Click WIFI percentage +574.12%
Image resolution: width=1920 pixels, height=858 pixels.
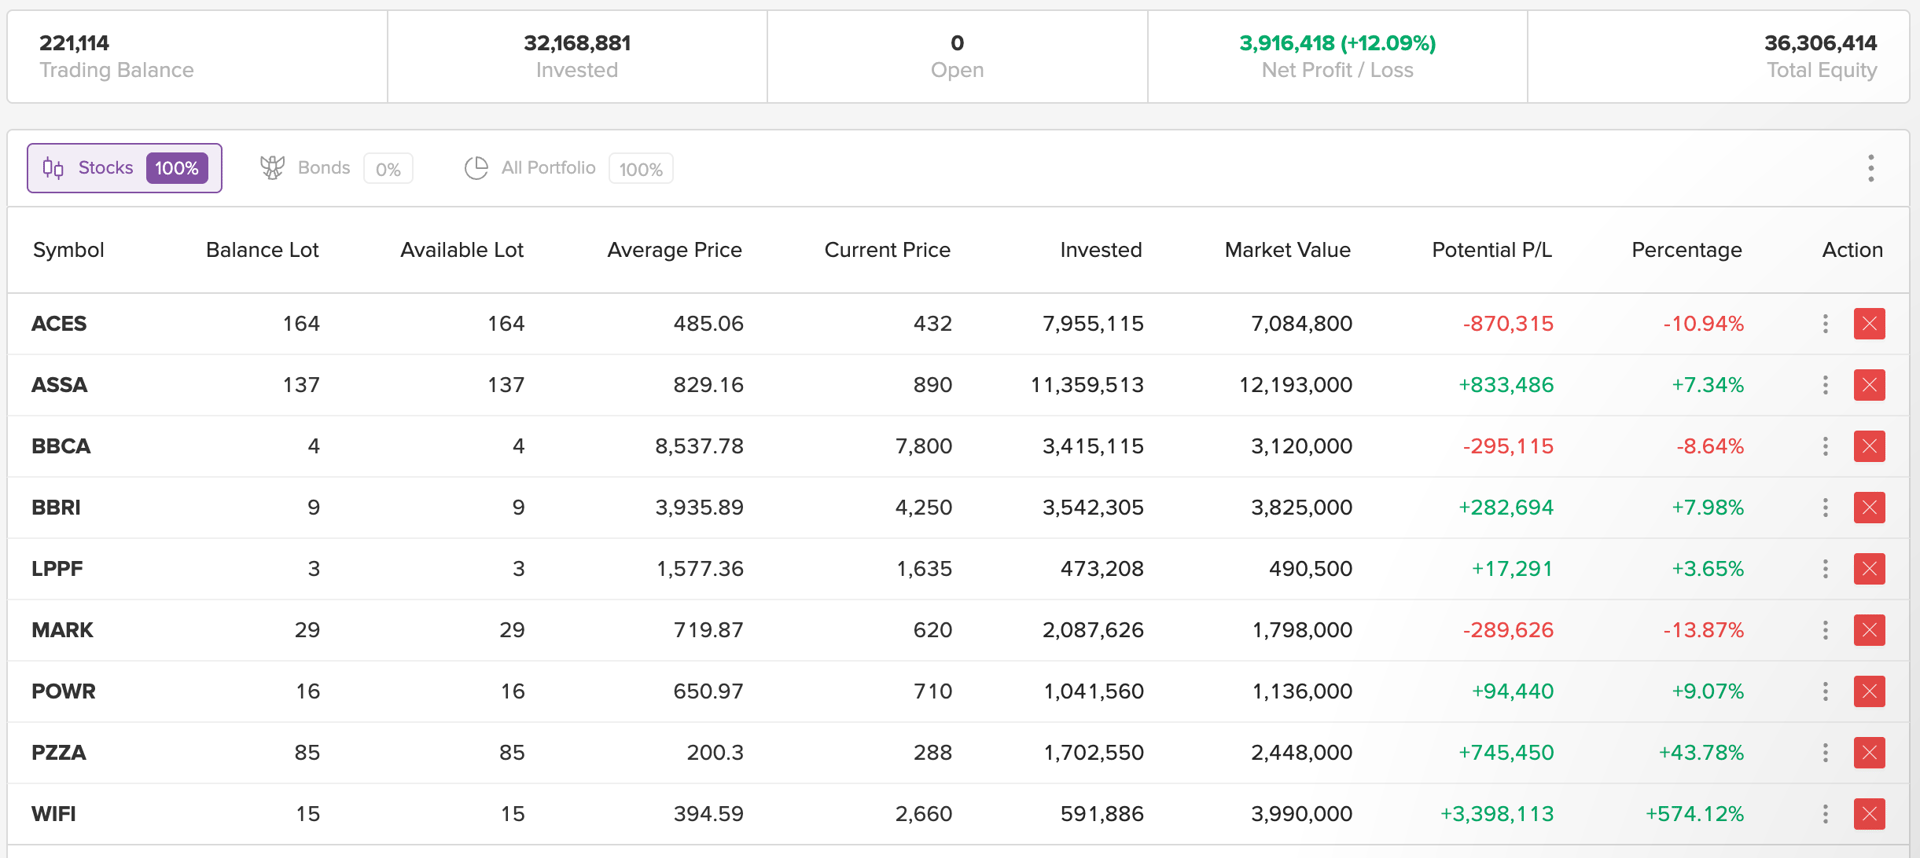[1694, 814]
